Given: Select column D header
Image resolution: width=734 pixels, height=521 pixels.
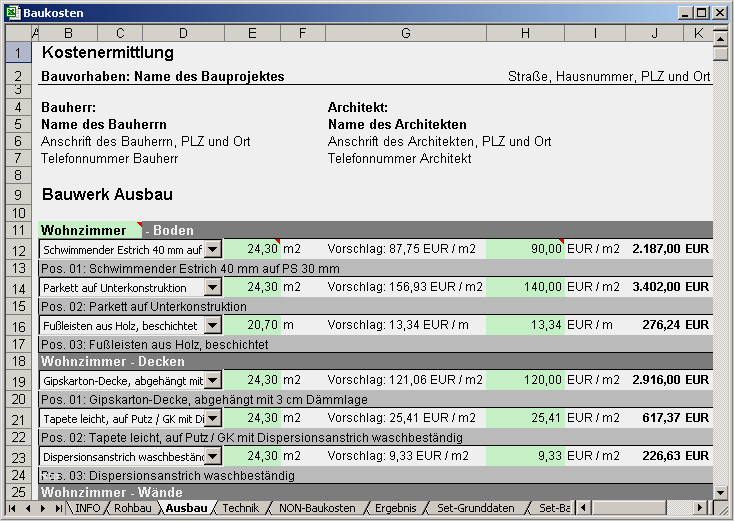Looking at the screenshot, I should 184,33.
